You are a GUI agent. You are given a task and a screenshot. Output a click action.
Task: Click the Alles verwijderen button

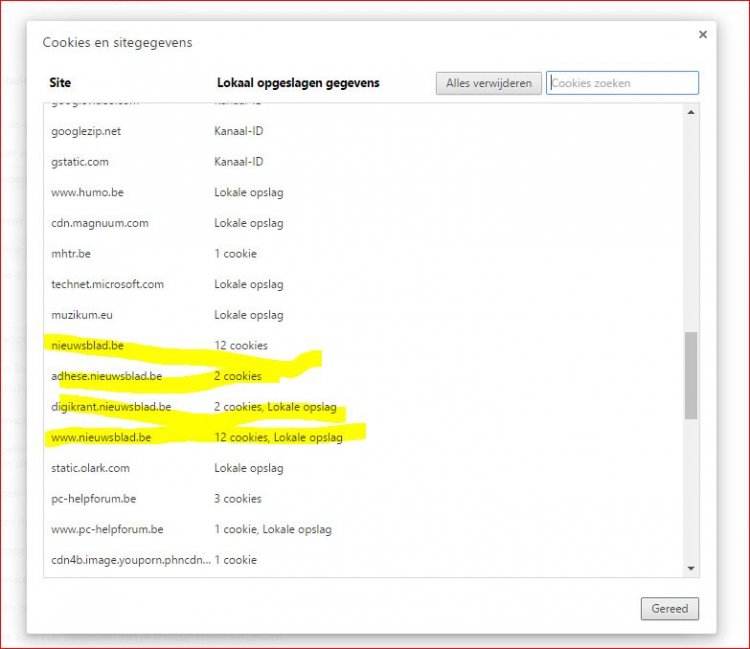click(x=489, y=83)
